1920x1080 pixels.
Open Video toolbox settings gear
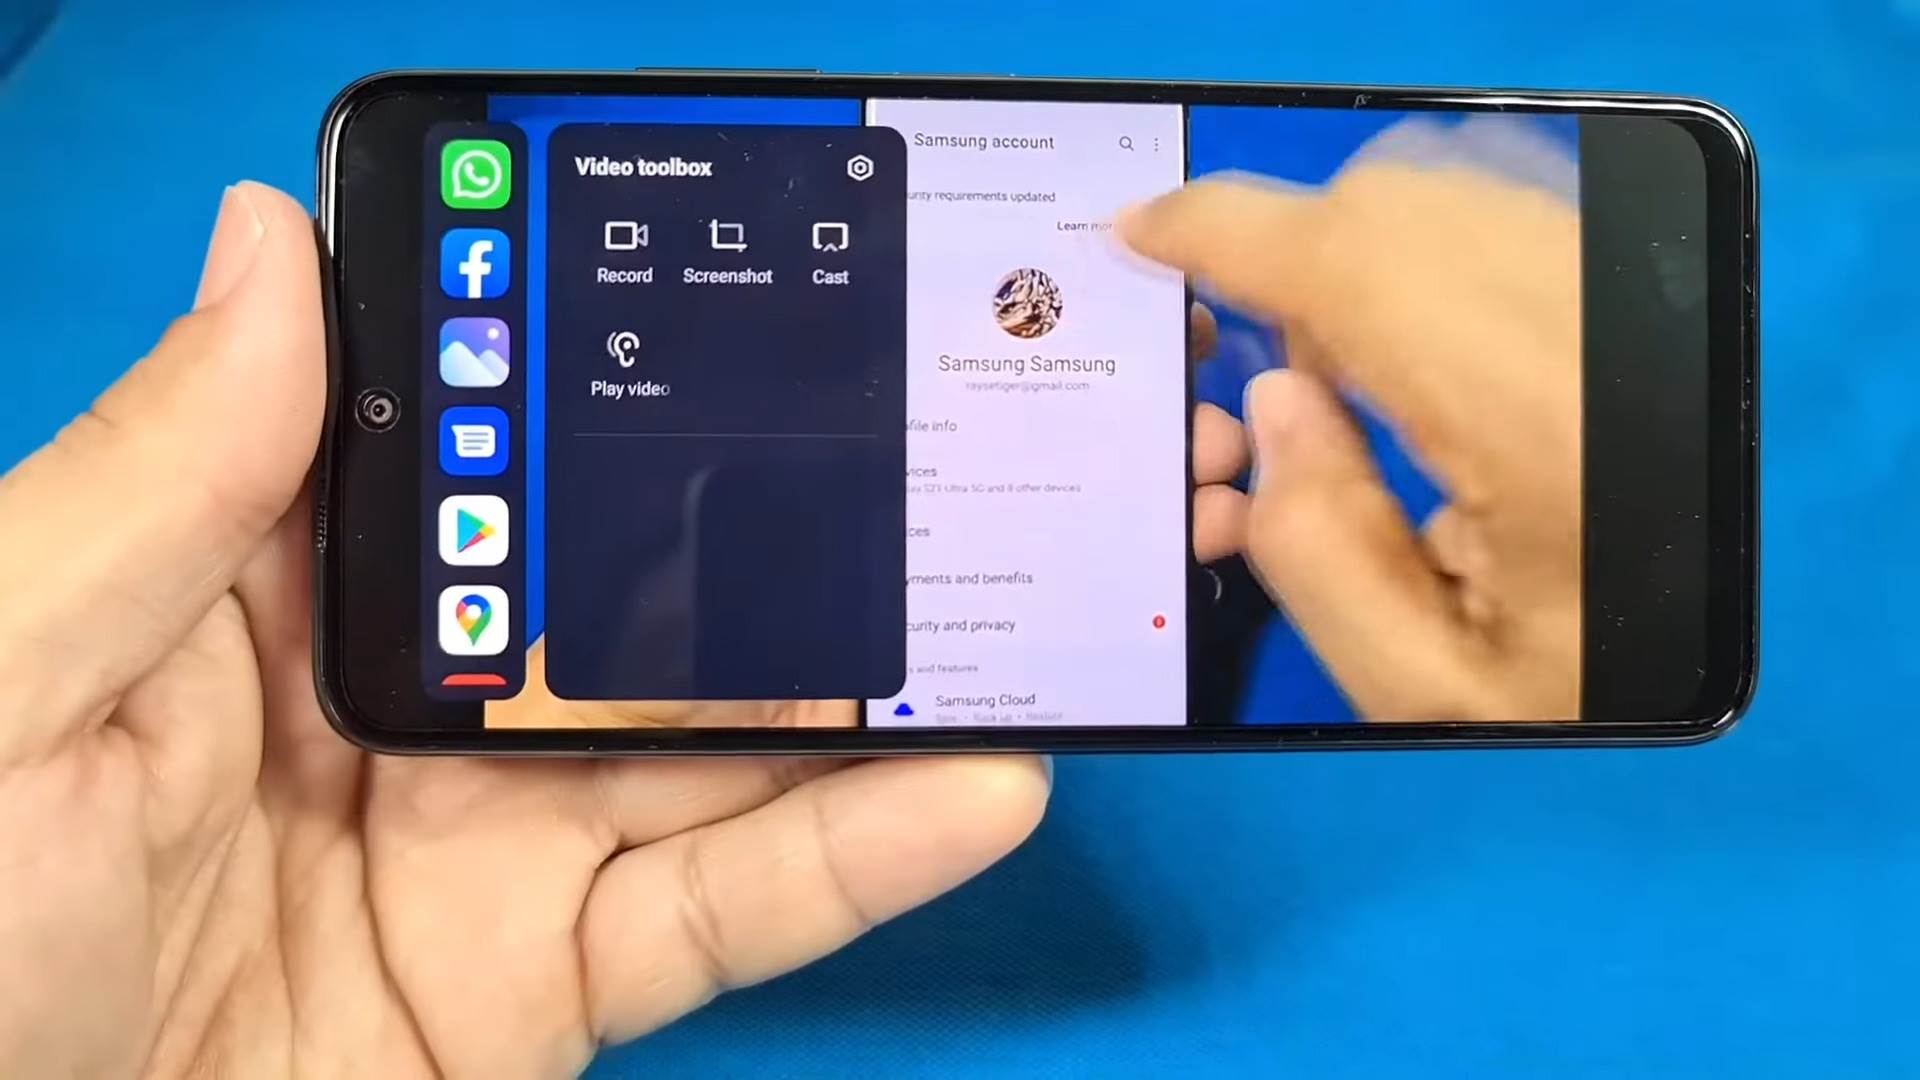(x=860, y=167)
